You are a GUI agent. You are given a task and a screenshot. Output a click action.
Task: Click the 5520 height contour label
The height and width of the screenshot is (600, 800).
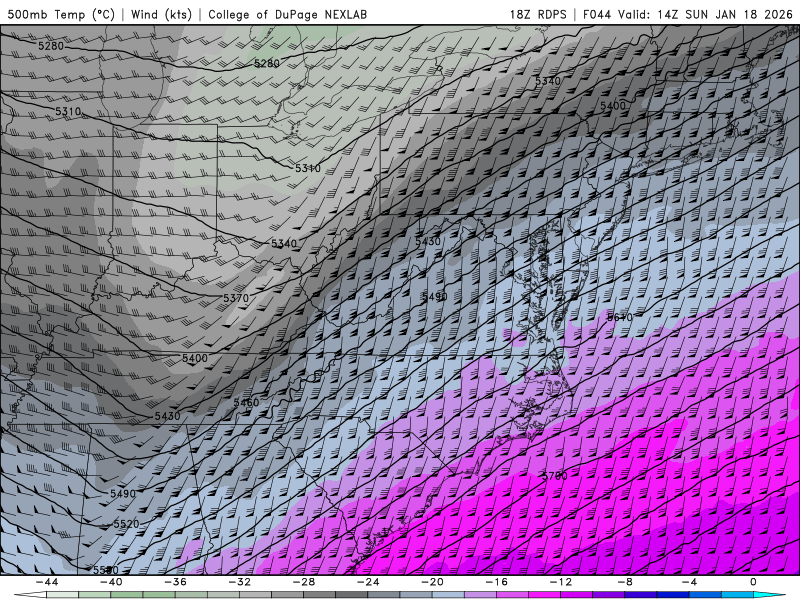click(126, 524)
